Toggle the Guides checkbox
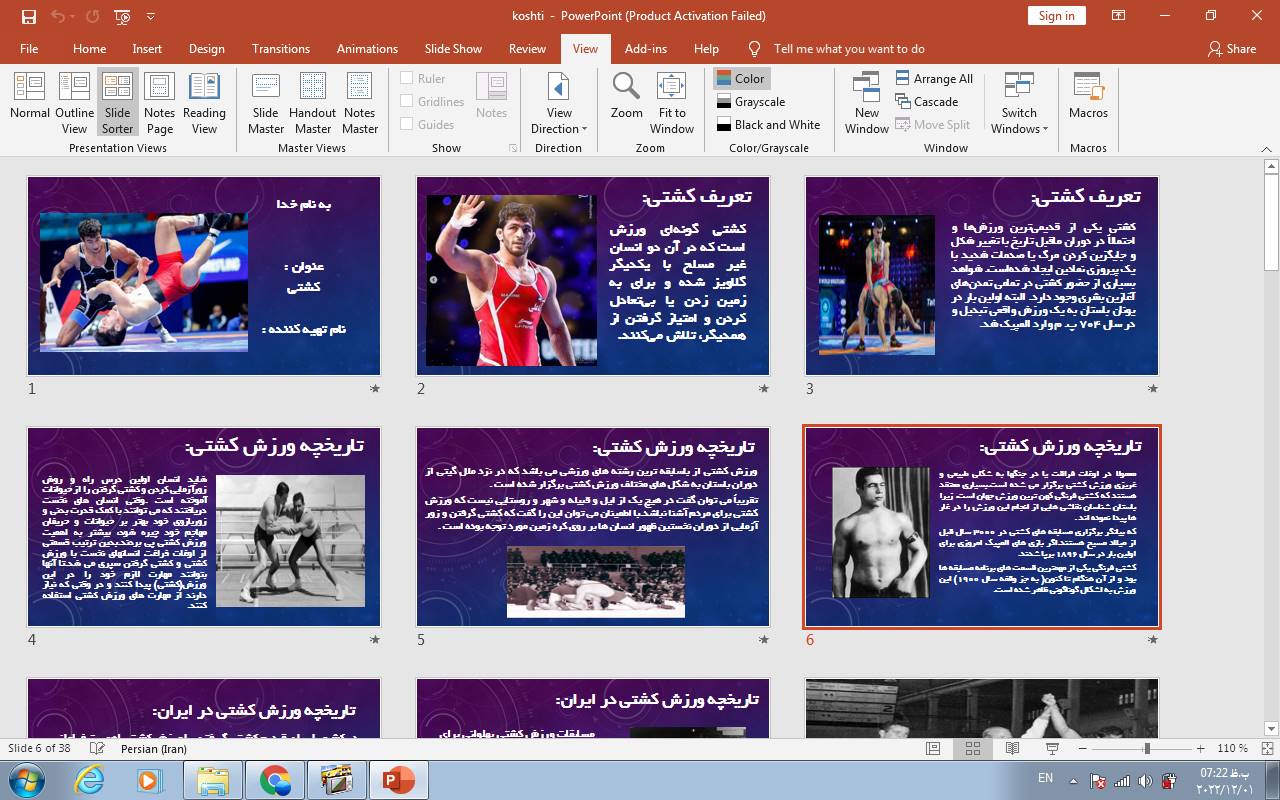Viewport: 1280px width, 800px height. click(407, 124)
